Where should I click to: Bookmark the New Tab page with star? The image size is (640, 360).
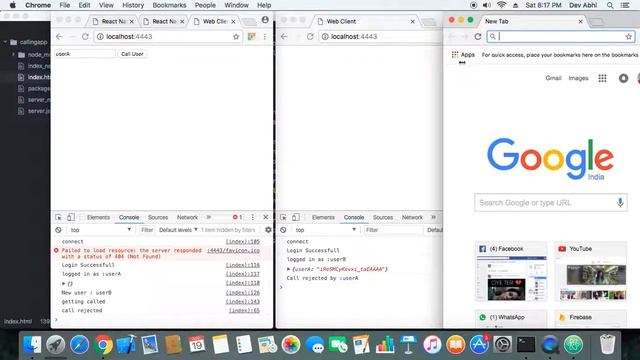pyautogui.click(x=629, y=36)
